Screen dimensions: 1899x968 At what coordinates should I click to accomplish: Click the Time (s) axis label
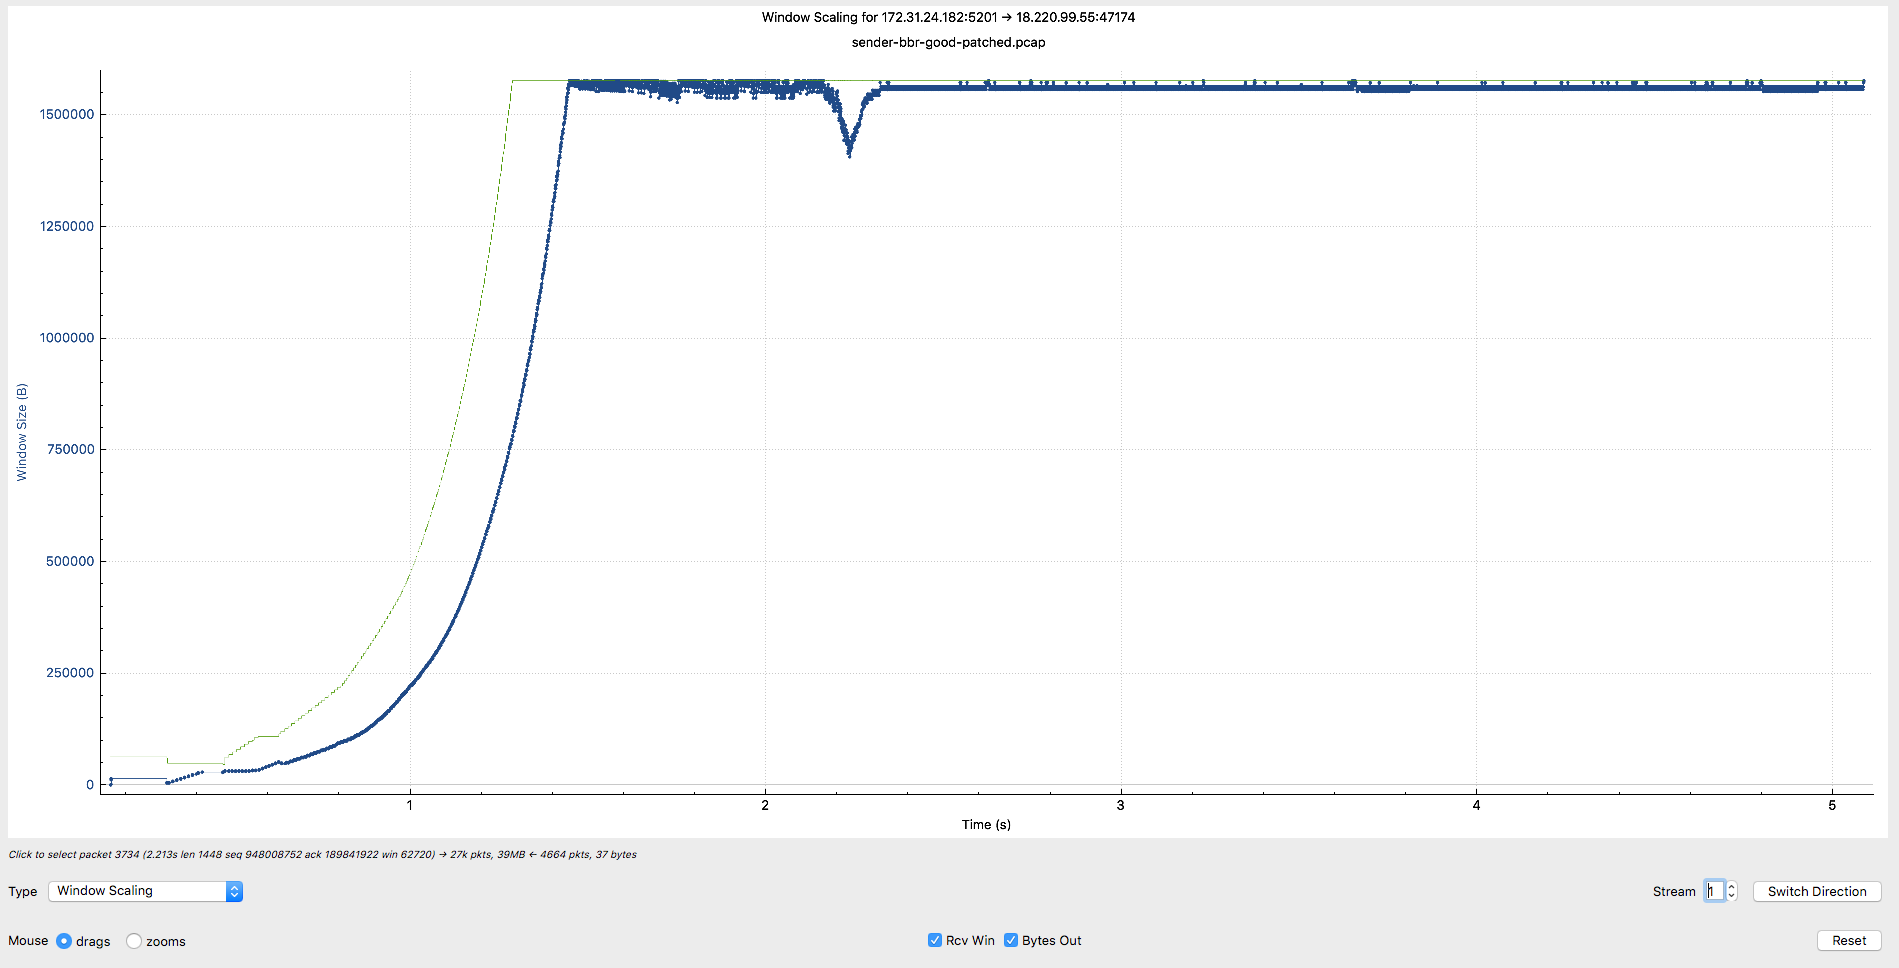[x=986, y=824]
